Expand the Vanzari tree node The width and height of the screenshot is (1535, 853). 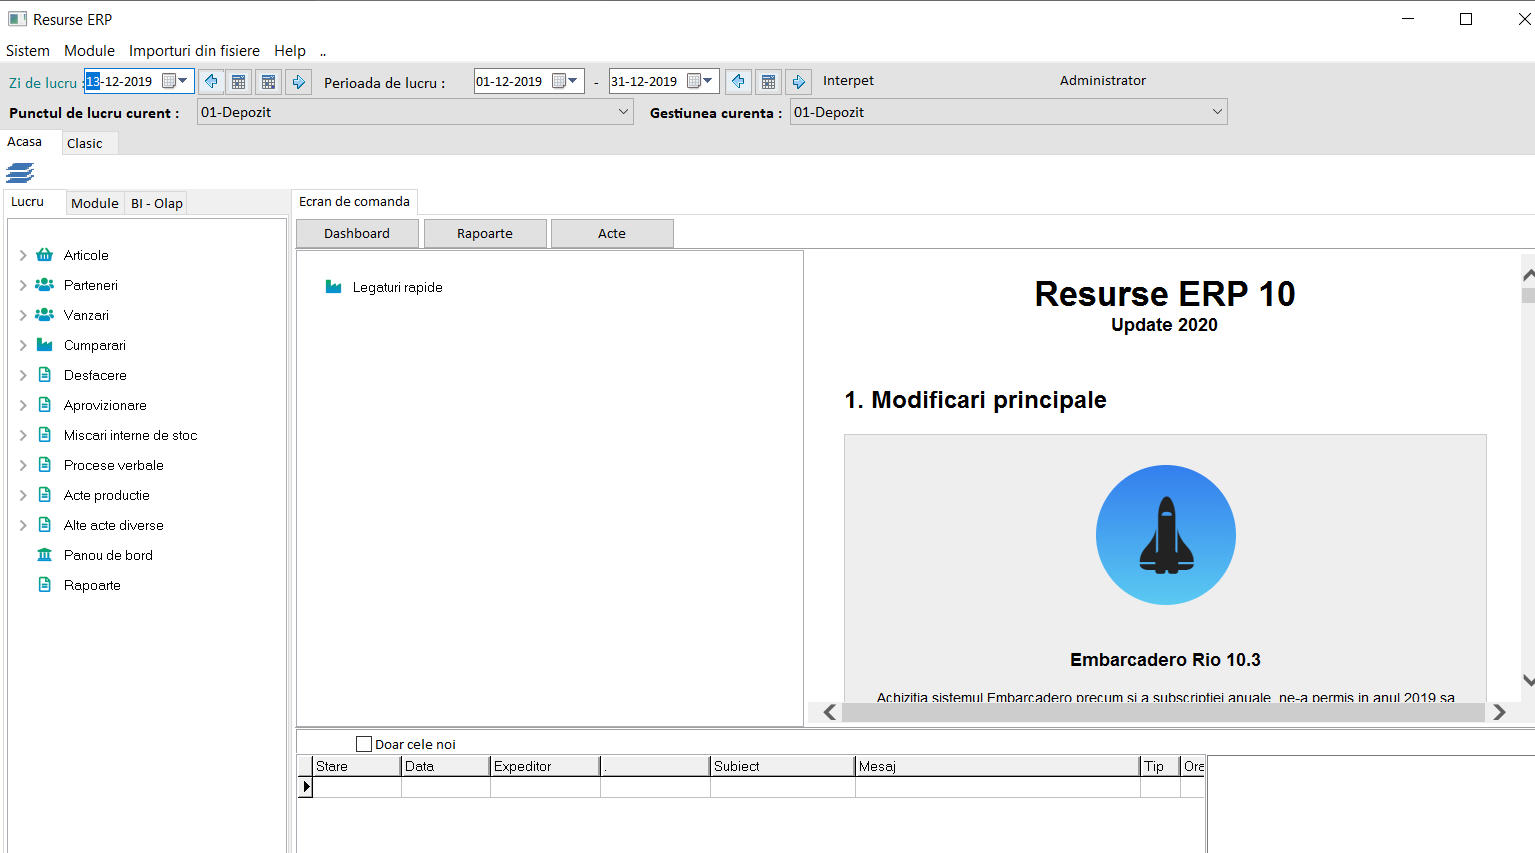[23, 315]
